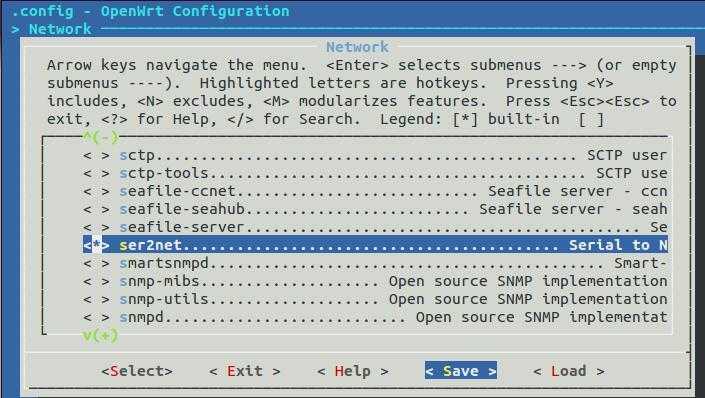Click snmpd 'Open source SNMP implementat' description
Viewport: 705px width, 398px height.
point(542,317)
